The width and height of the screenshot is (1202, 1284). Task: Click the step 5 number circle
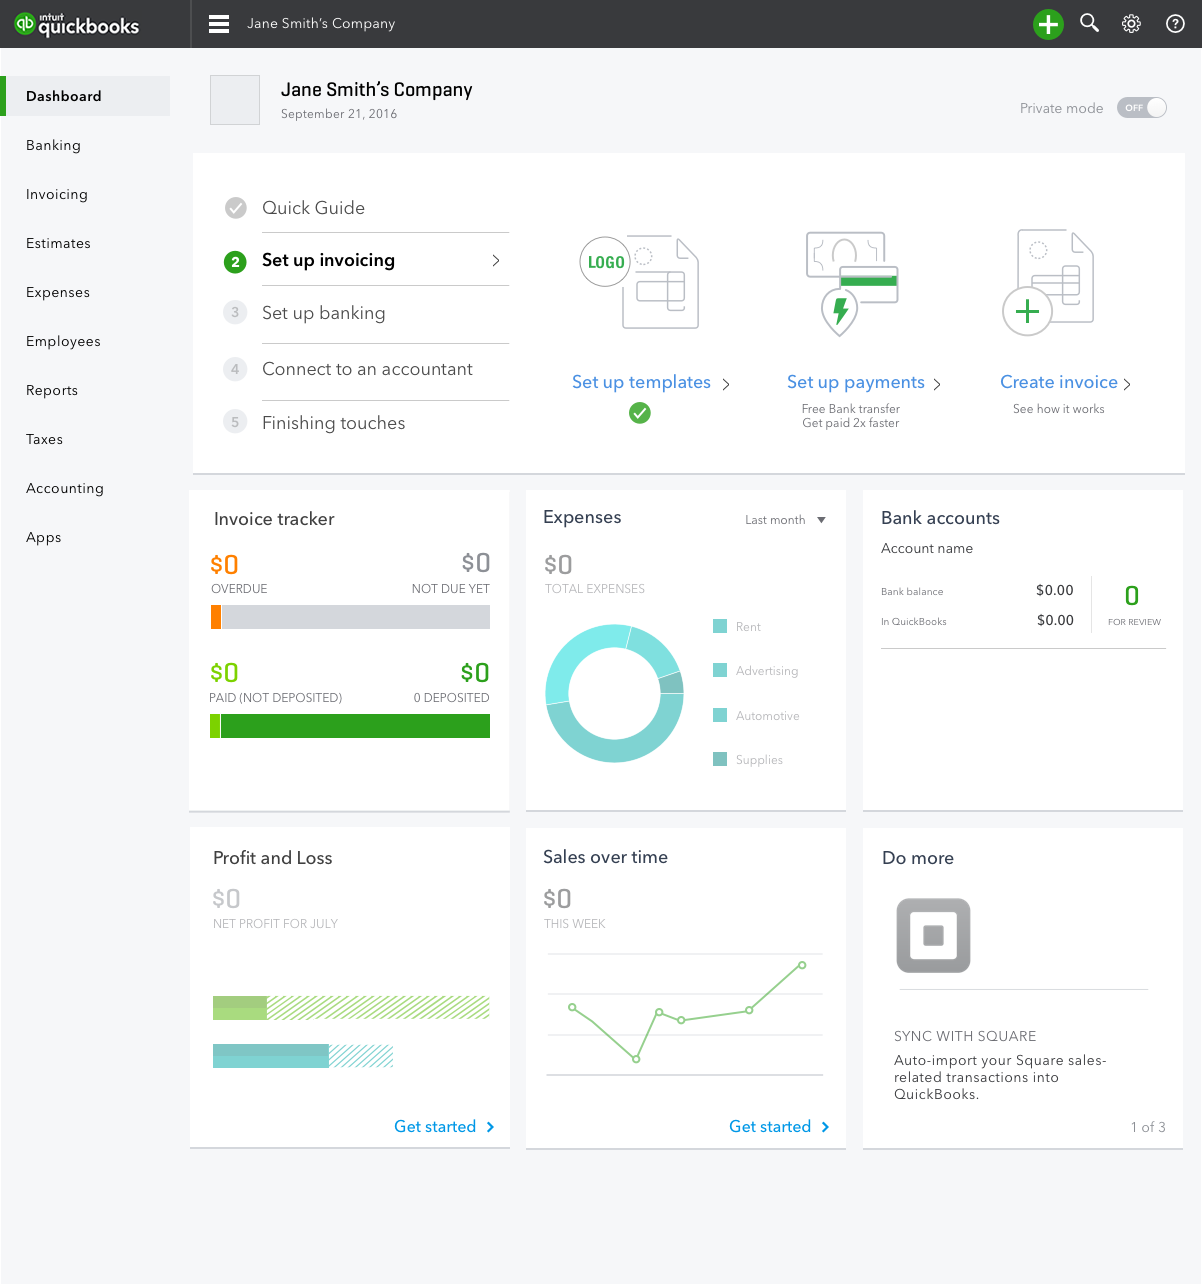235,422
